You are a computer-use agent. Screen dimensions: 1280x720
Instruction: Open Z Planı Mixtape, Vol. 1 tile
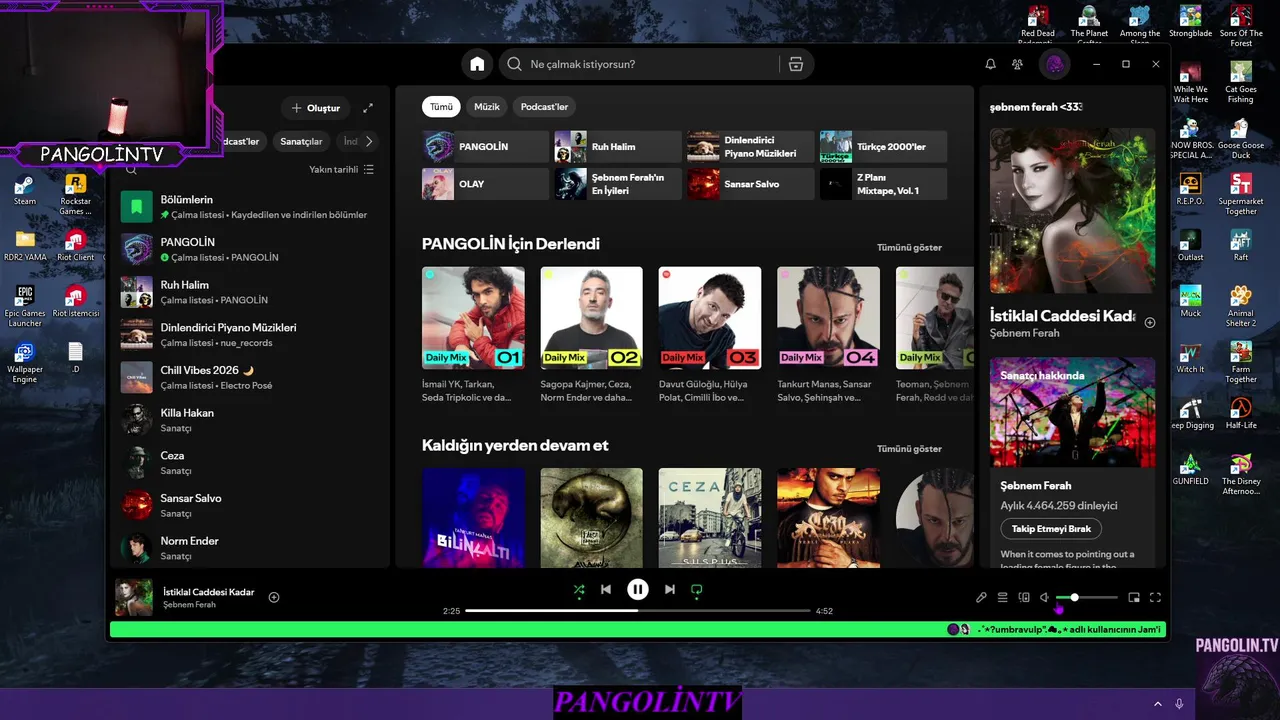(x=883, y=184)
